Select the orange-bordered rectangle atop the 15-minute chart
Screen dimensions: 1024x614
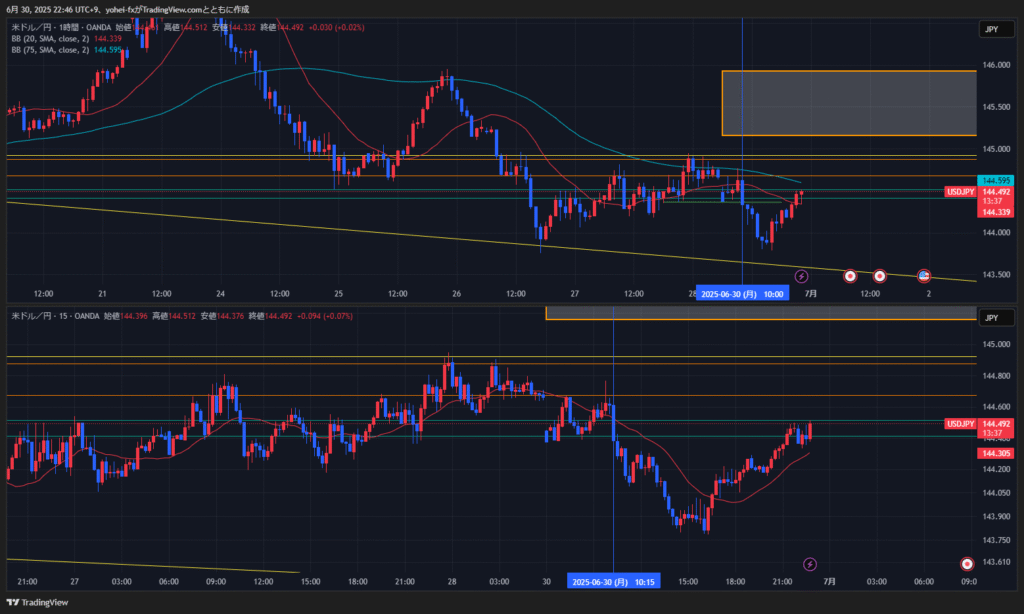pyautogui.click(x=761, y=313)
